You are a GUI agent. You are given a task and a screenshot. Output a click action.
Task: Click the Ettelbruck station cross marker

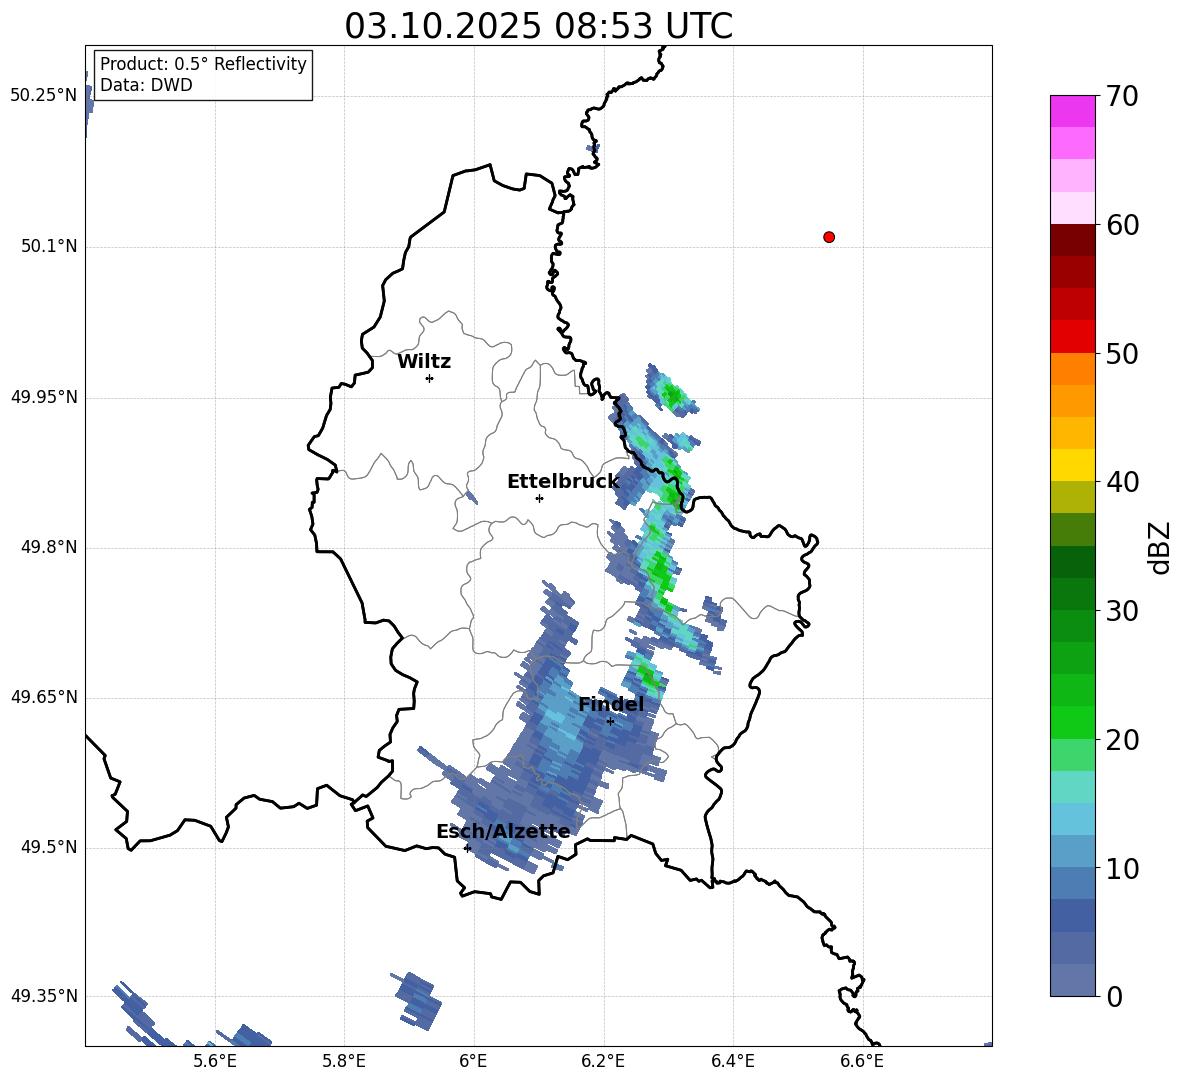tap(539, 498)
